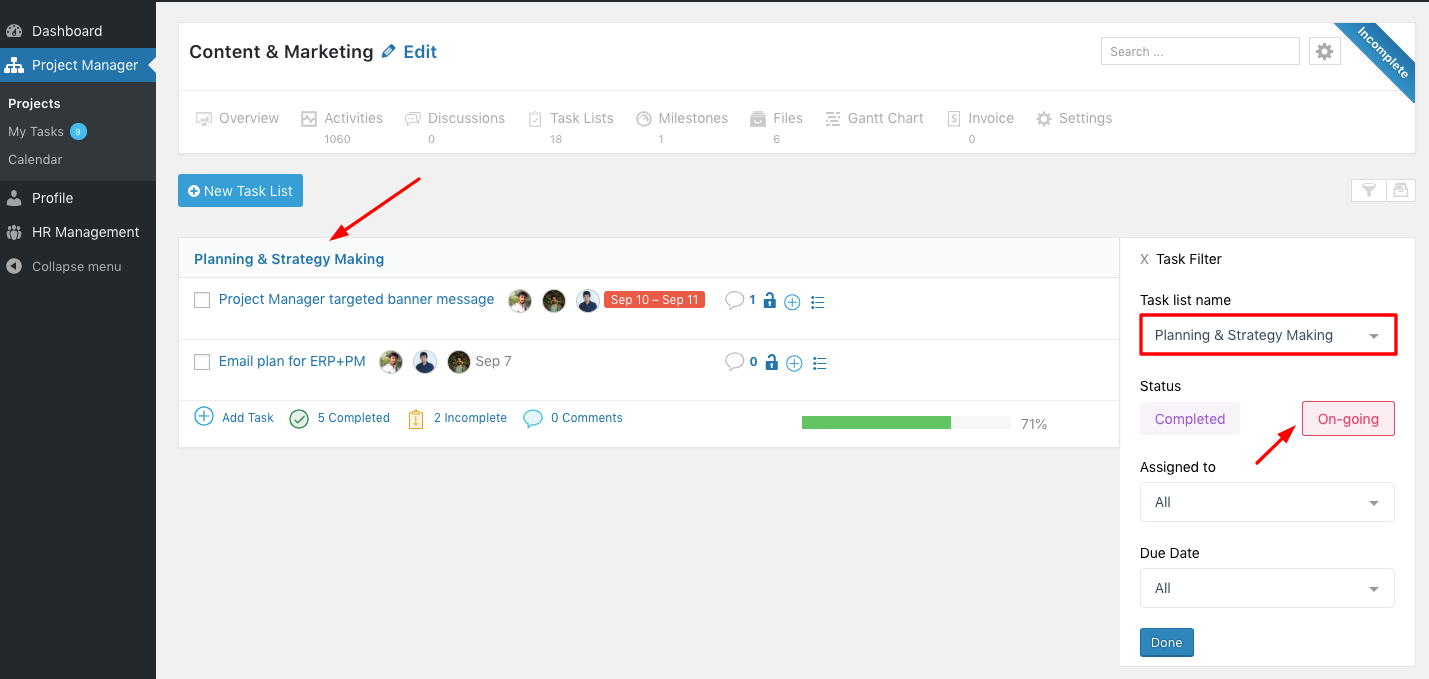The height and width of the screenshot is (679, 1429).
Task: Click the privacy lock on the banner message task
Action: (769, 301)
